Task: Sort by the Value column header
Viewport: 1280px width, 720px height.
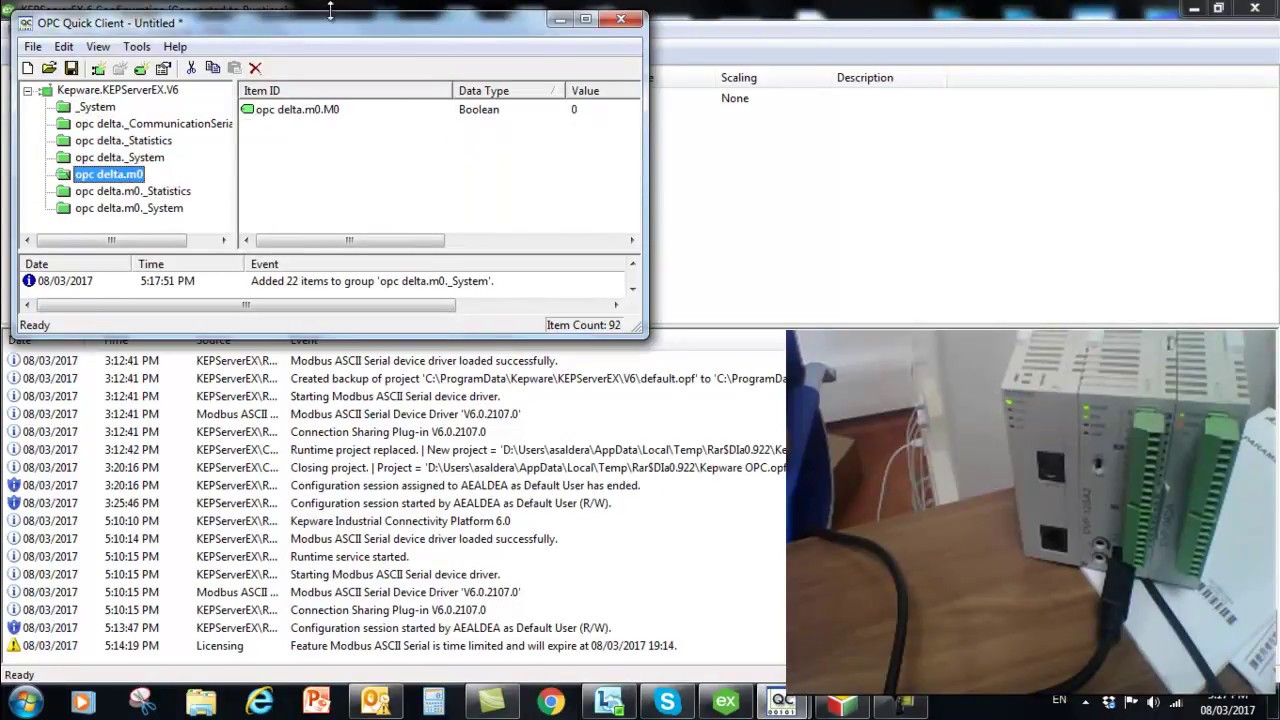Action: pyautogui.click(x=603, y=91)
